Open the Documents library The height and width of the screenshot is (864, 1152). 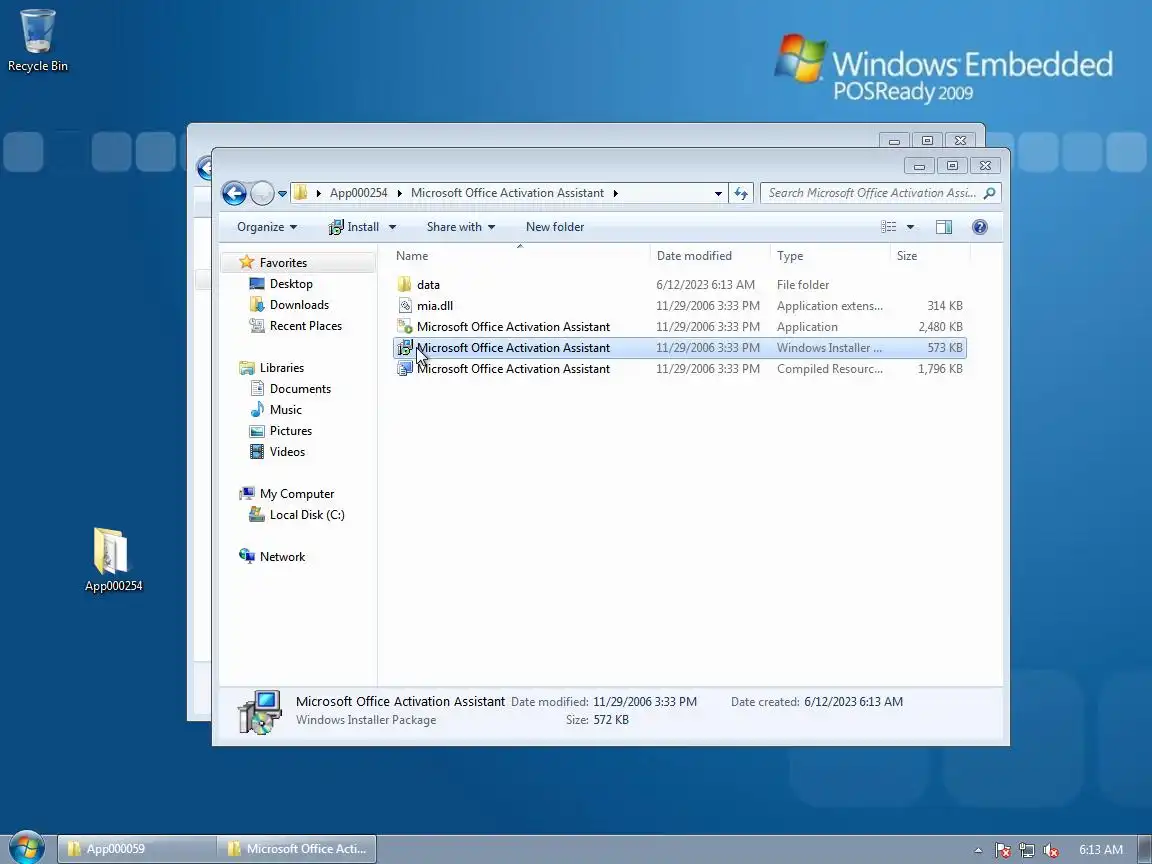[300, 389]
